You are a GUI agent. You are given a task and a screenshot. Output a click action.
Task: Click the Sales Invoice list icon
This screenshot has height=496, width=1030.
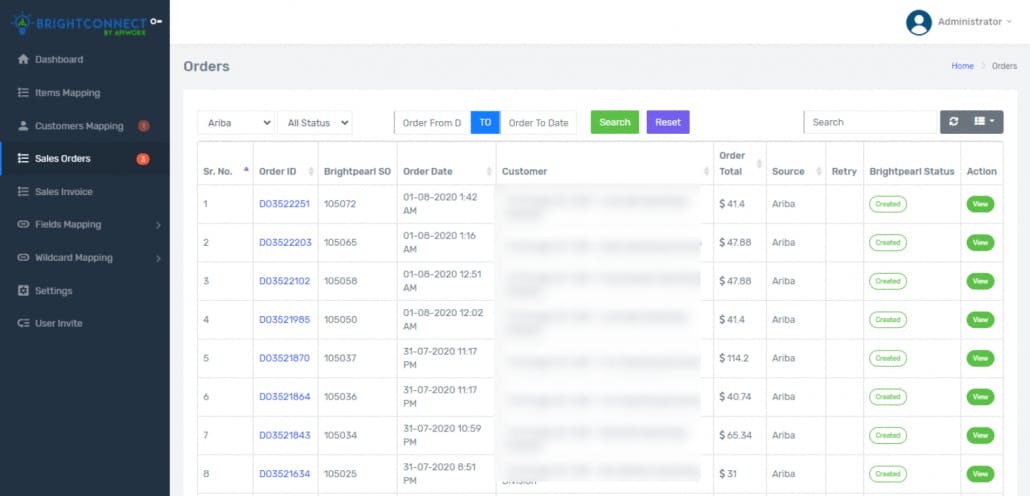[23, 192]
